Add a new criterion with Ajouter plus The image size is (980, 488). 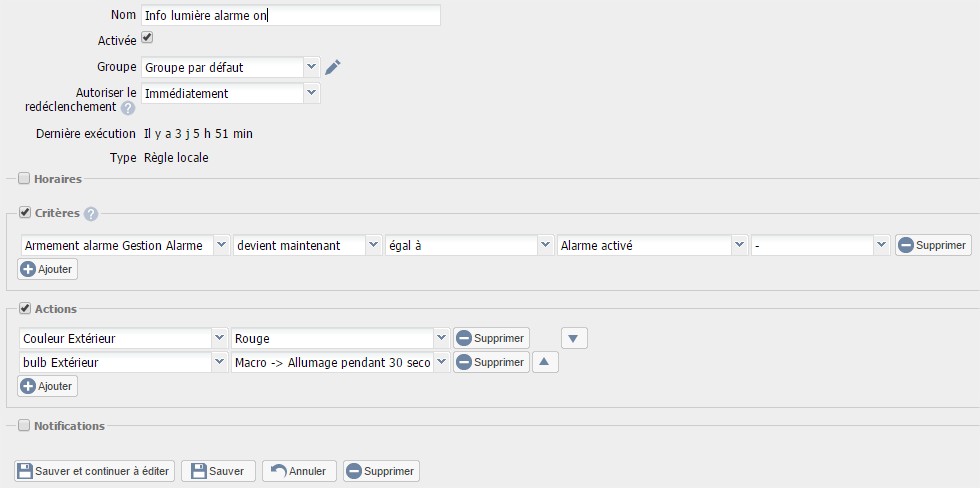tap(48, 269)
